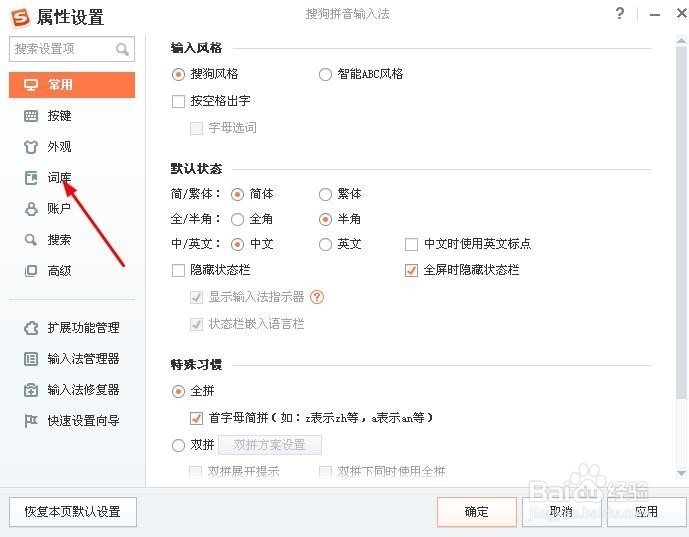Viewport: 689px width, 537px height.
Task: Click the 搜索设置项 search field
Action: (x=72, y=49)
